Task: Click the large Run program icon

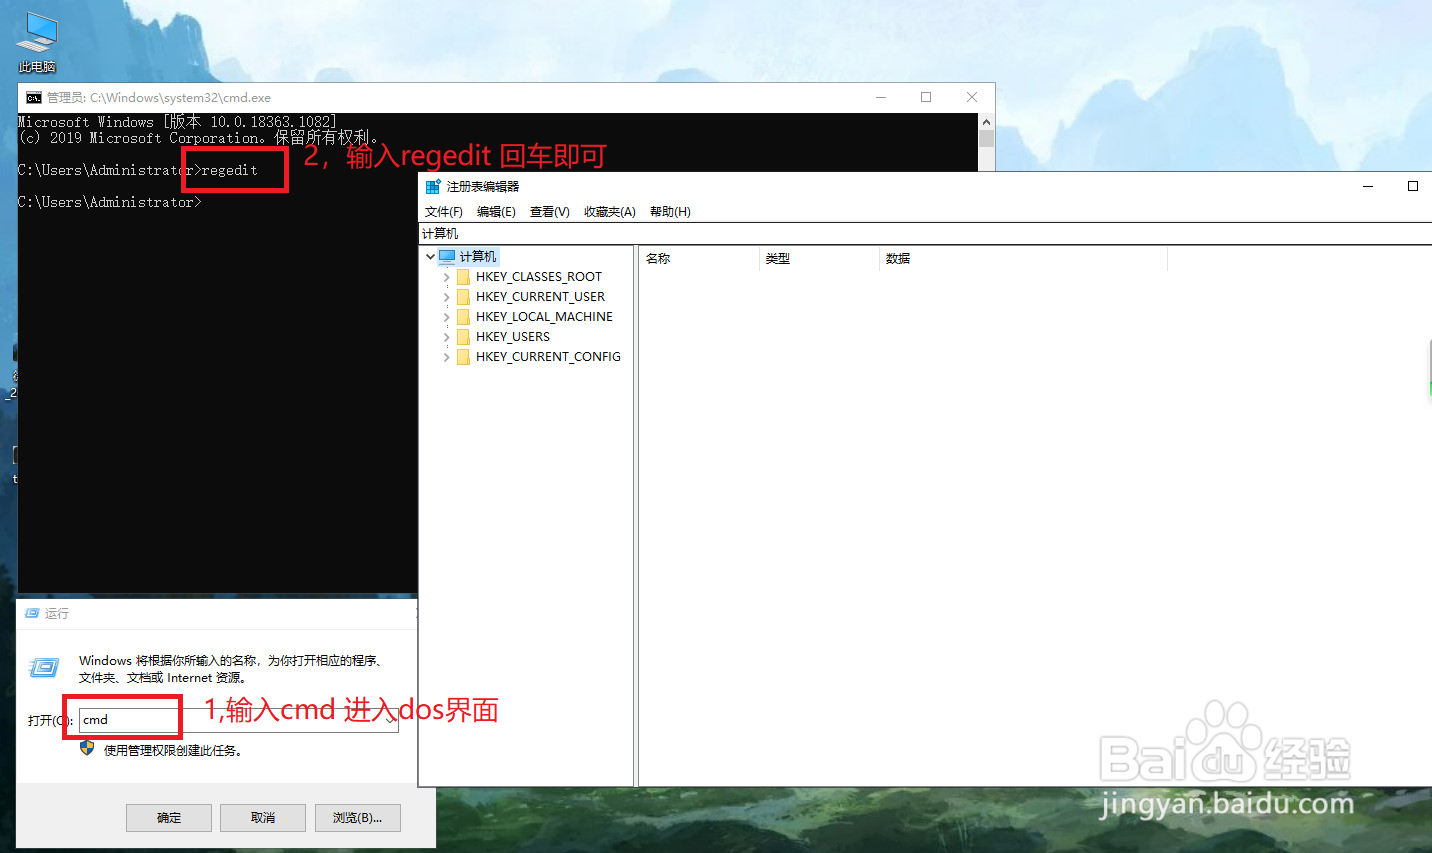Action: pos(44,667)
